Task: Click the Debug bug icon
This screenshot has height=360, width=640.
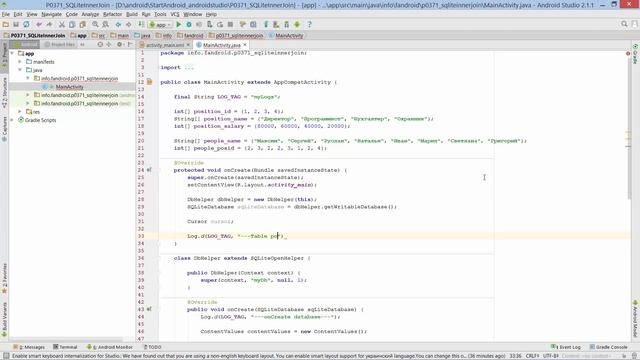Action: point(189,24)
